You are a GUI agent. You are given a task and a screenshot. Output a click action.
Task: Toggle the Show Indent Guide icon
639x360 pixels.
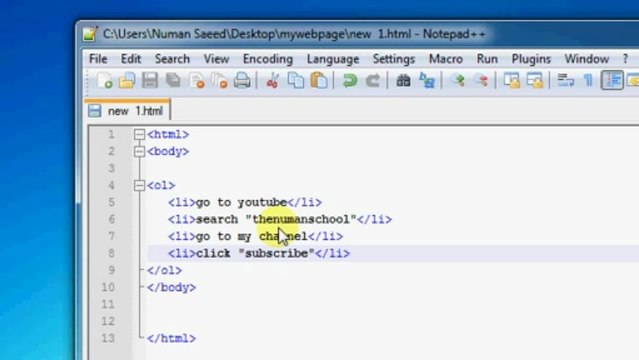coord(612,80)
